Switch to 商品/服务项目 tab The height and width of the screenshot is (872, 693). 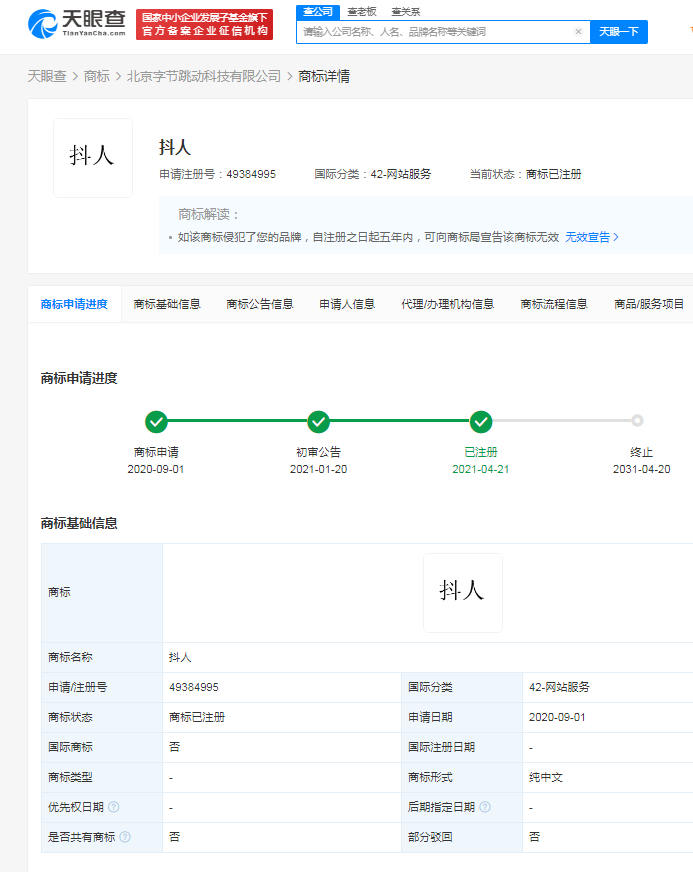(x=649, y=304)
